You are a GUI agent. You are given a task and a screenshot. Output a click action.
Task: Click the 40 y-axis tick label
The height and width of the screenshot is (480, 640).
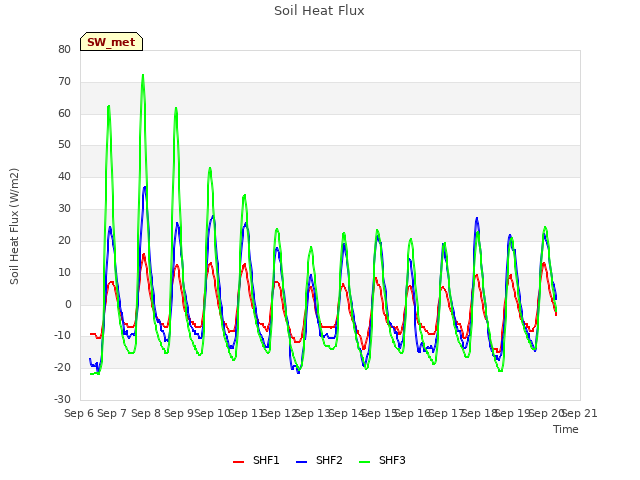64,176
